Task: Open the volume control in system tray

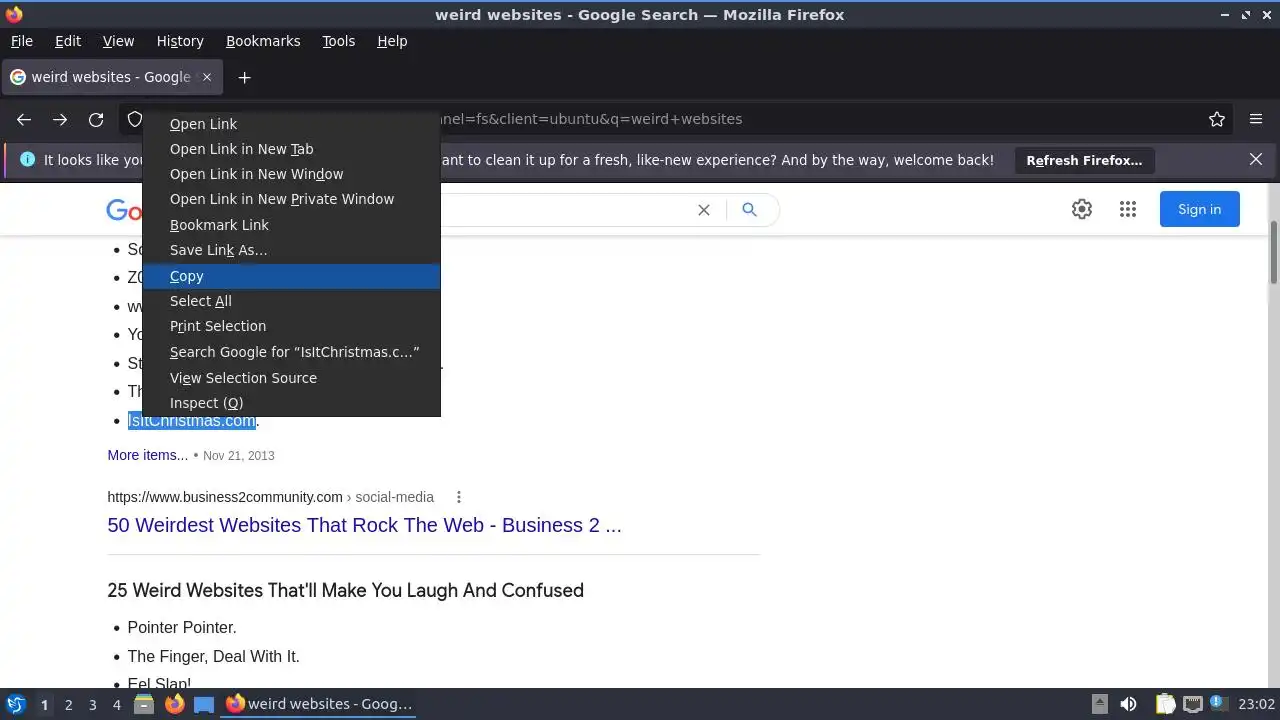Action: point(1128,704)
